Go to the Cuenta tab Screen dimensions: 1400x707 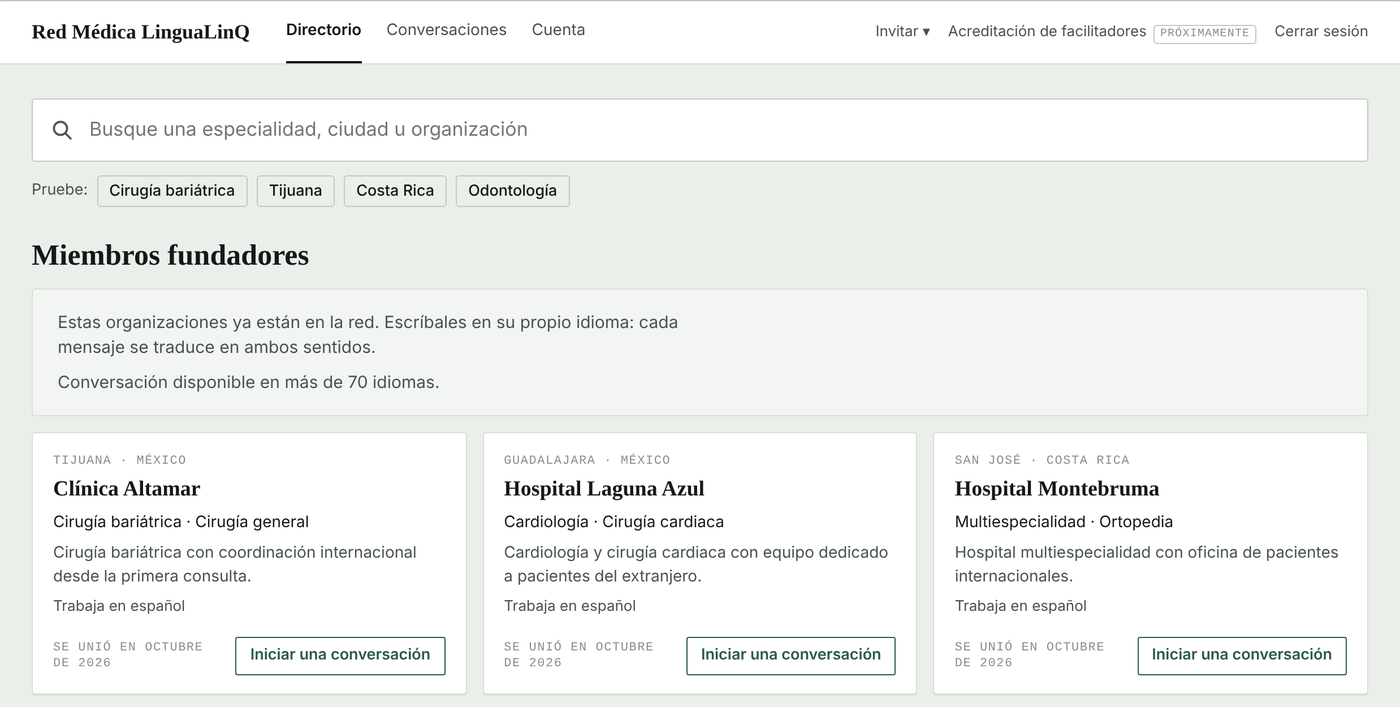(x=558, y=30)
